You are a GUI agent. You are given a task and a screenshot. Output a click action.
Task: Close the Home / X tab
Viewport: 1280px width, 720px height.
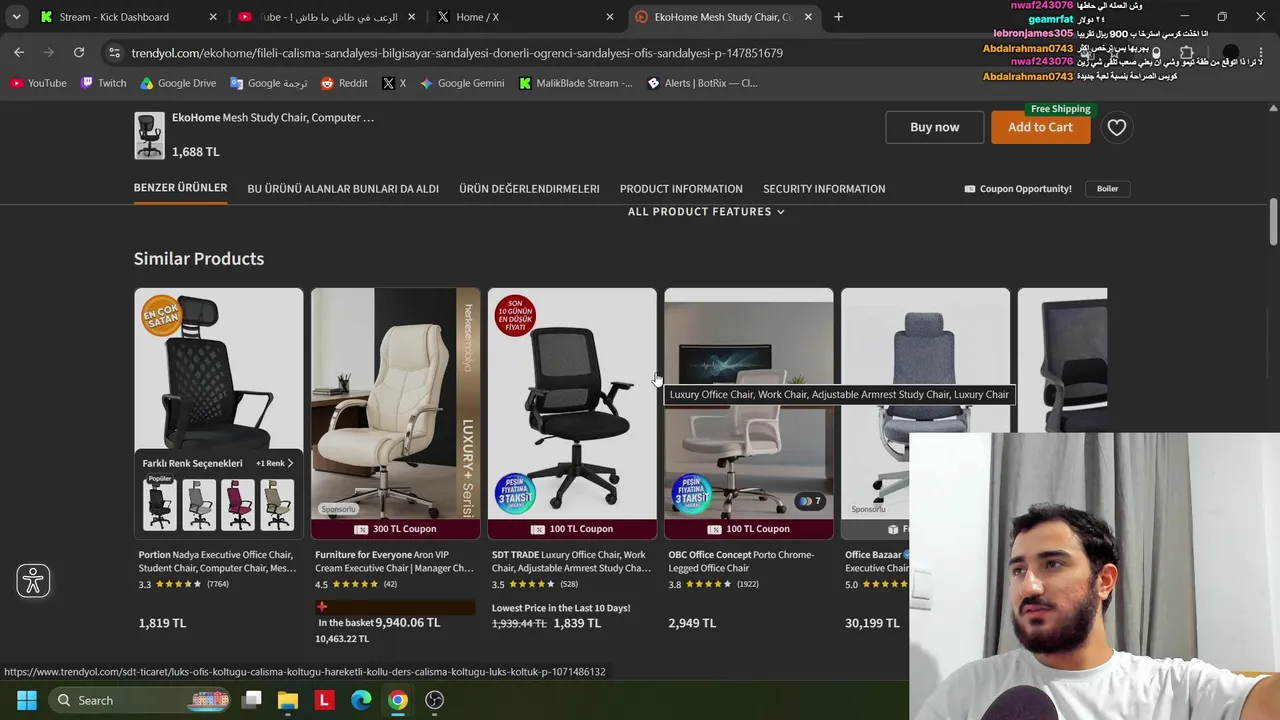coord(610,17)
